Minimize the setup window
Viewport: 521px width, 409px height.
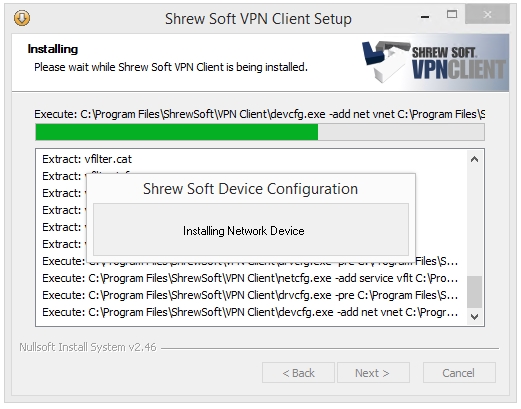[425, 17]
